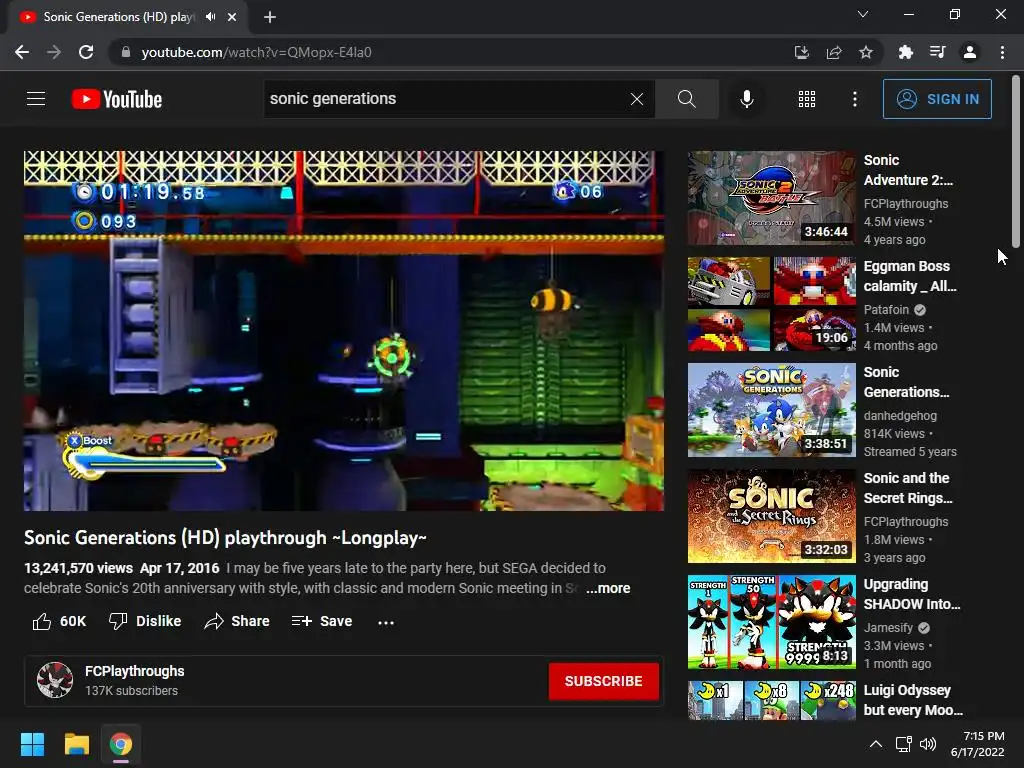Bookmark this tab with the star
Screen dimensions: 1024x768
[866, 52]
